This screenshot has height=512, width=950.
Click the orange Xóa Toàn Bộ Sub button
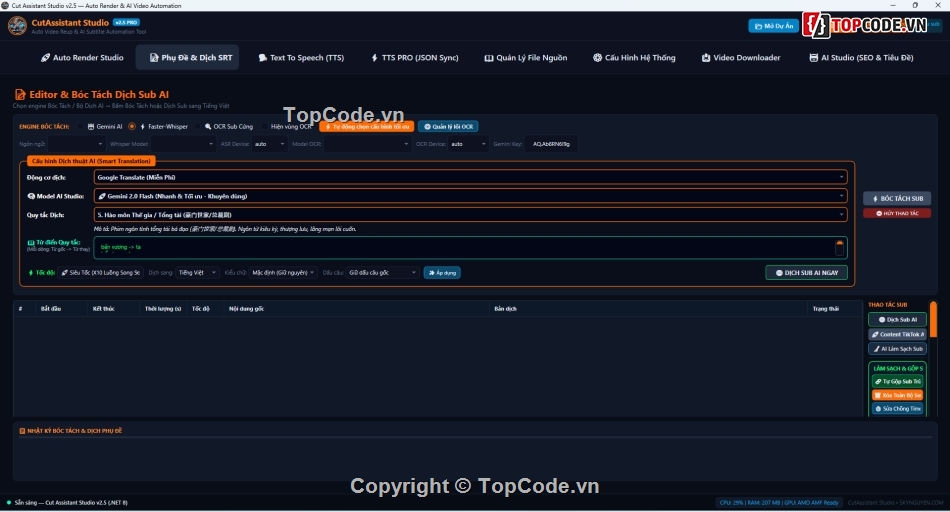tap(897, 395)
